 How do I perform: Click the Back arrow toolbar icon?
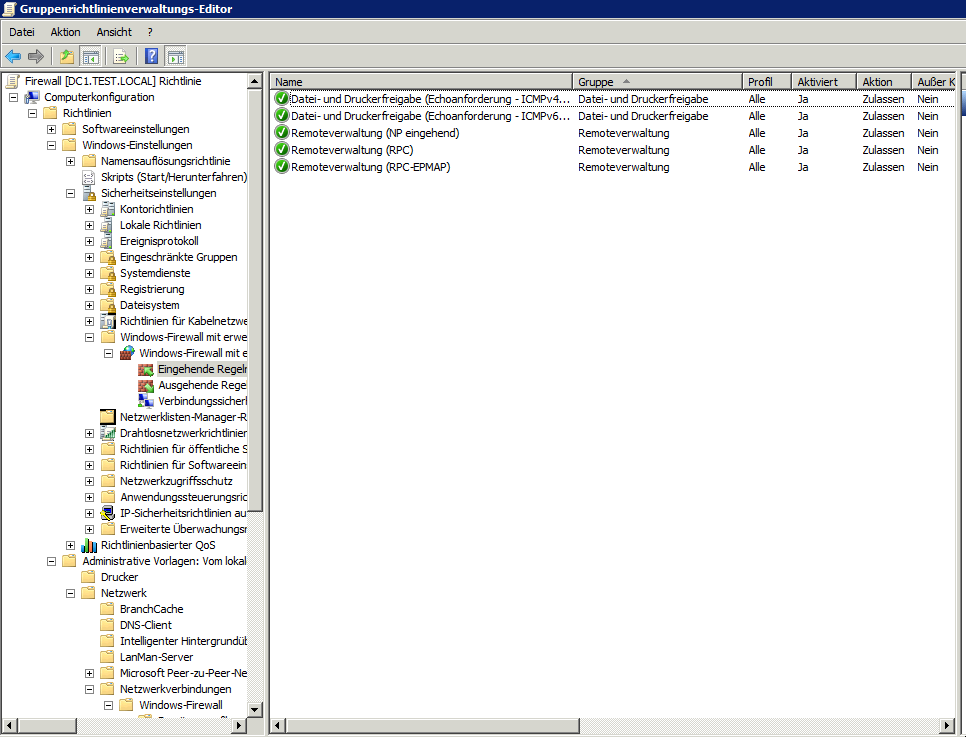point(13,56)
